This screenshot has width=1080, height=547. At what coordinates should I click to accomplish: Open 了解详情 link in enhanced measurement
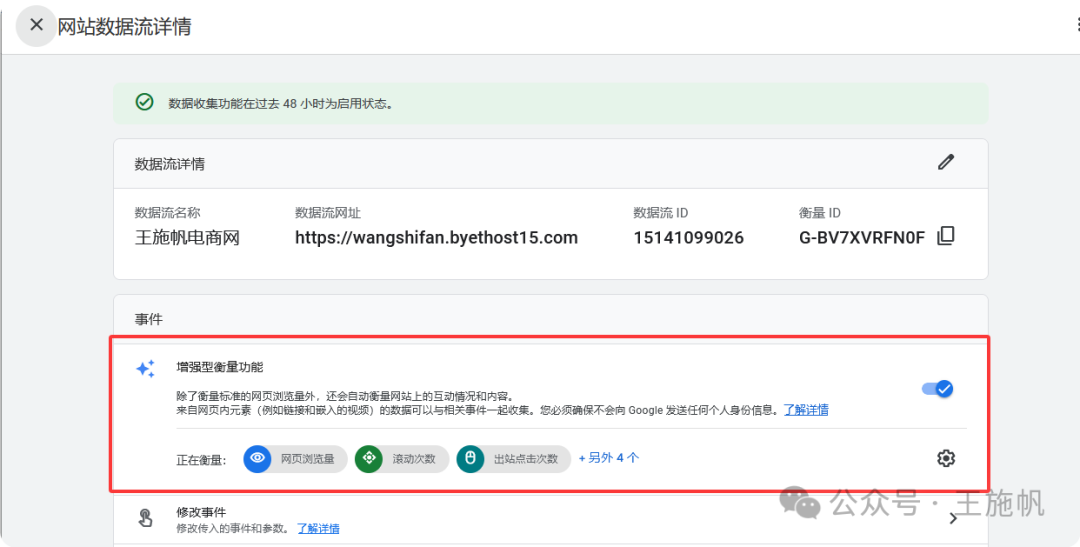pos(806,410)
